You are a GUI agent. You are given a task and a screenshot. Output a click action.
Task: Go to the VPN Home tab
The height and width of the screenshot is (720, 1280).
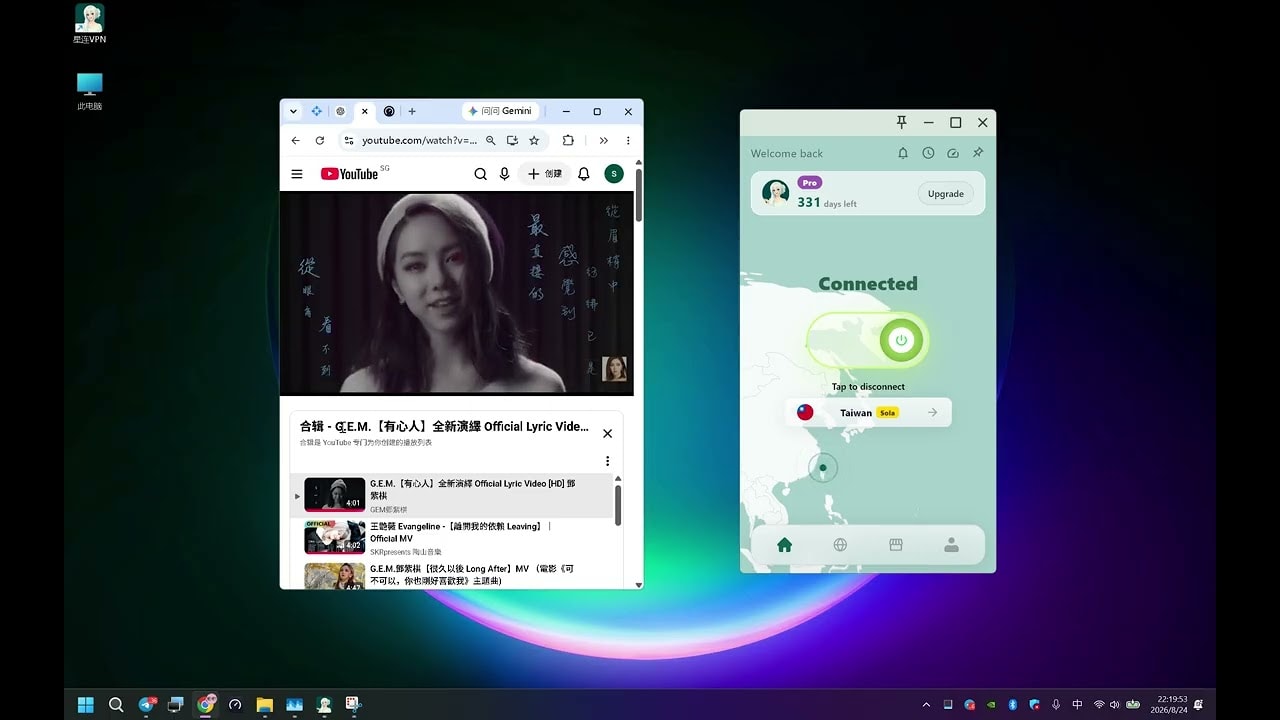pos(784,545)
